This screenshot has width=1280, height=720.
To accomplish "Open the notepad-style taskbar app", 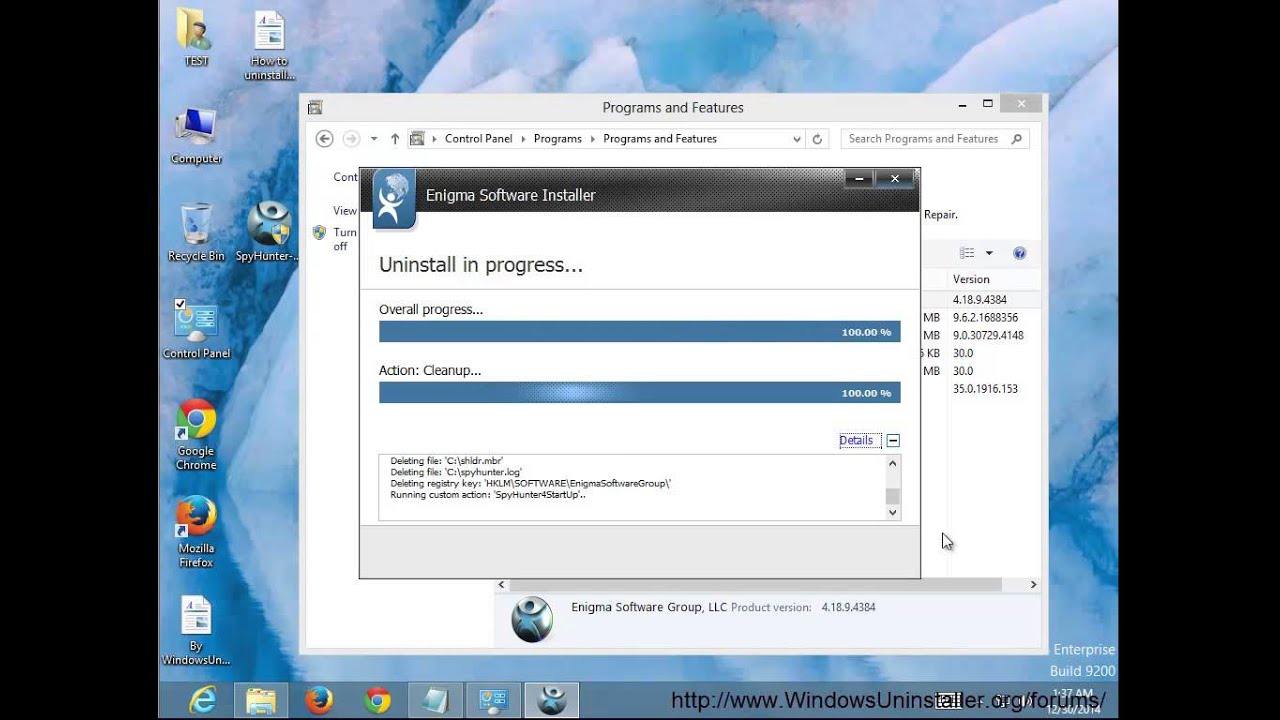I will (435, 701).
